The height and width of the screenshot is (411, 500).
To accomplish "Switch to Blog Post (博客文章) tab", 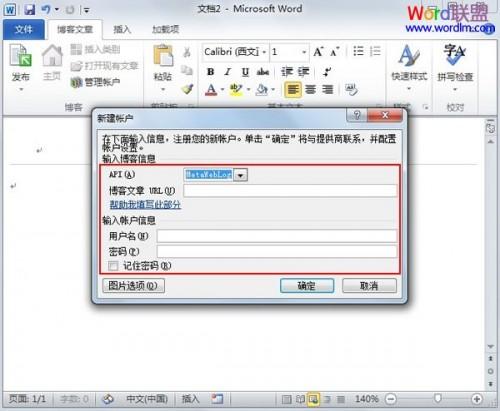I will [x=75, y=30].
